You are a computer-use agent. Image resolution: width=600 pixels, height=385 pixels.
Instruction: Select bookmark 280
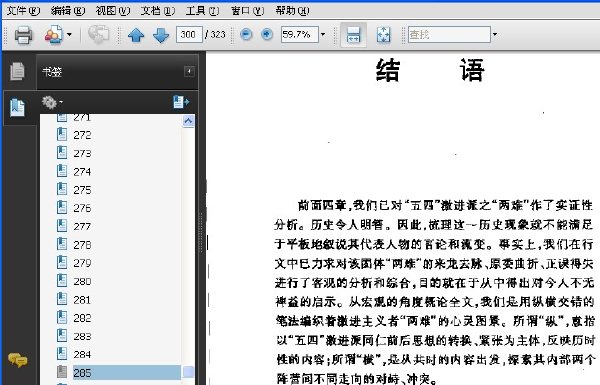(82, 282)
